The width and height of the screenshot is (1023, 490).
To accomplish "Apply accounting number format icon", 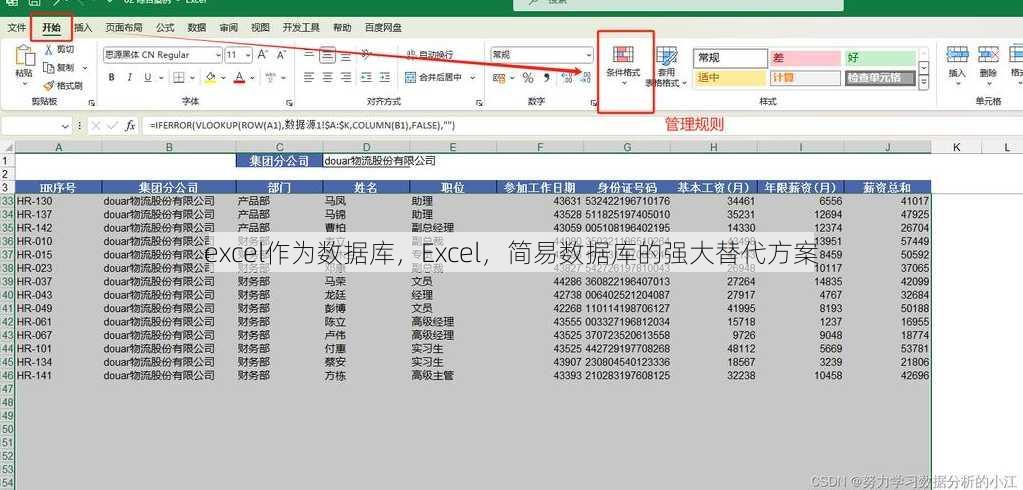I will 499,78.
